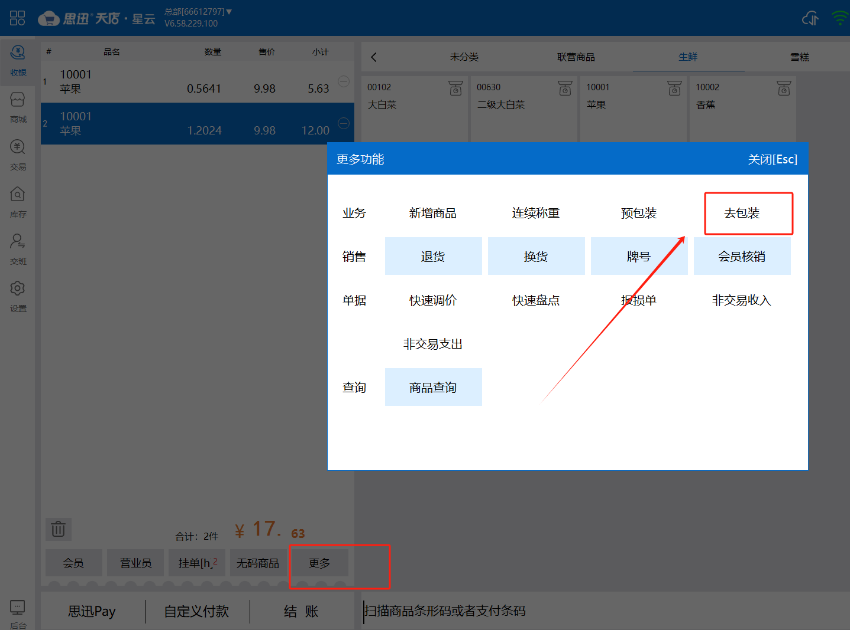This screenshot has width=850, height=630.
Task: Choose 非交易支出 non-trade expense
Action: coord(433,344)
